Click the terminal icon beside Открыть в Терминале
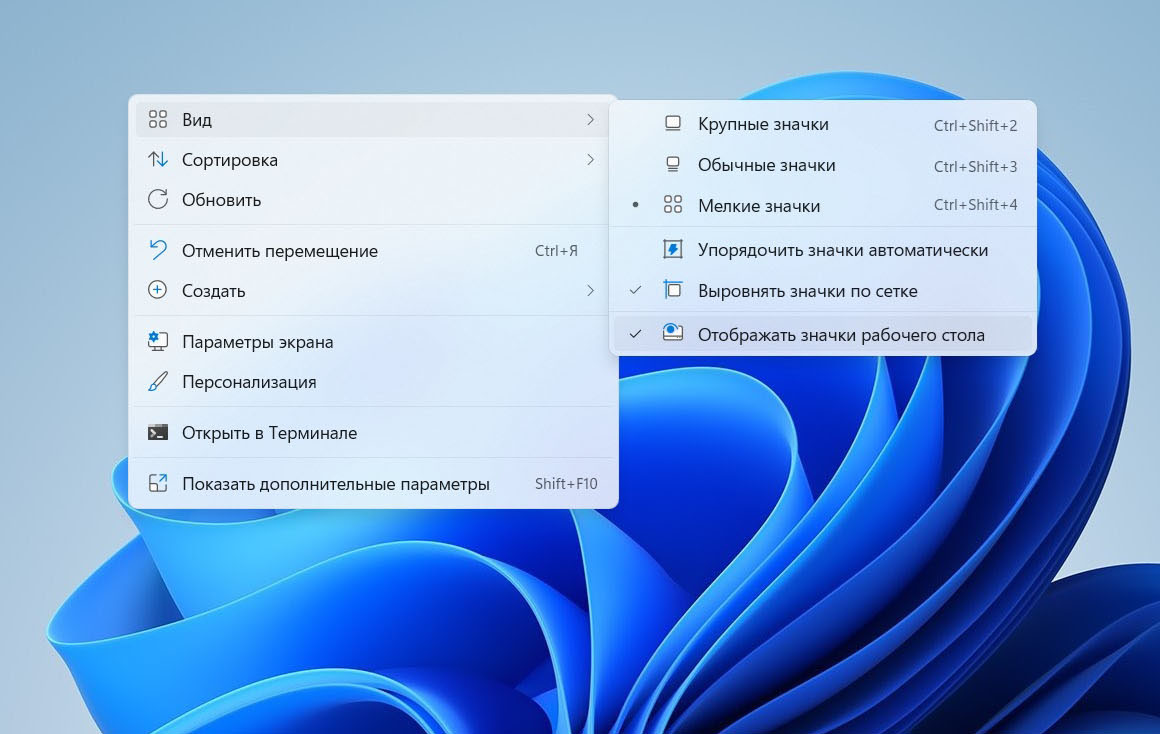1160x734 pixels. [158, 432]
